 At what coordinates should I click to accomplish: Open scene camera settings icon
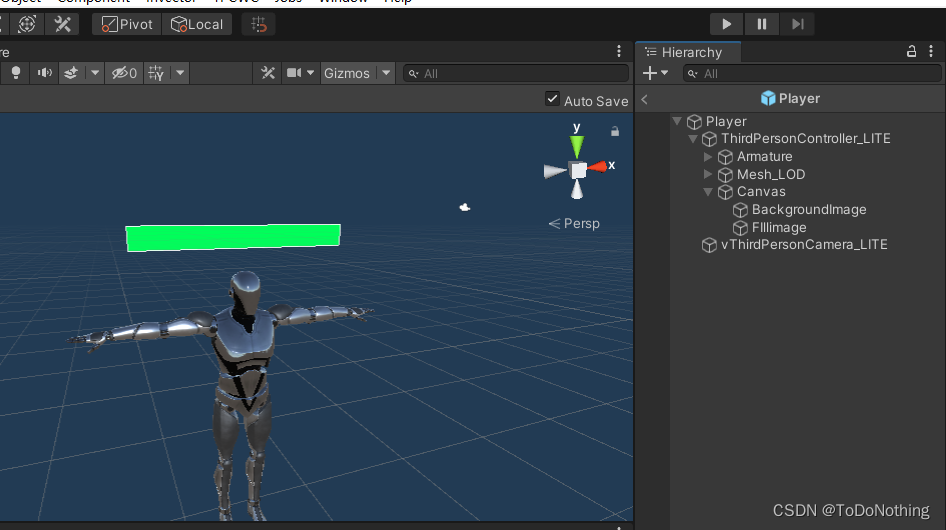click(x=294, y=73)
